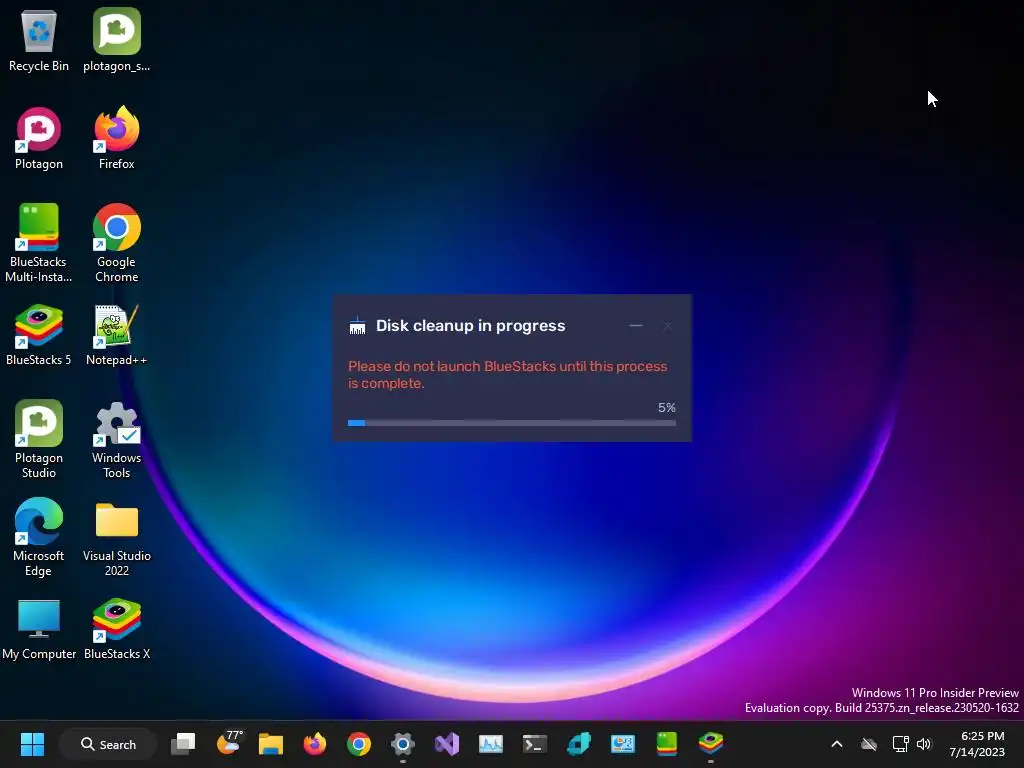Image resolution: width=1024 pixels, height=768 pixels.
Task: Select the BlueStacks 5 desktop shortcut
Action: (39, 335)
